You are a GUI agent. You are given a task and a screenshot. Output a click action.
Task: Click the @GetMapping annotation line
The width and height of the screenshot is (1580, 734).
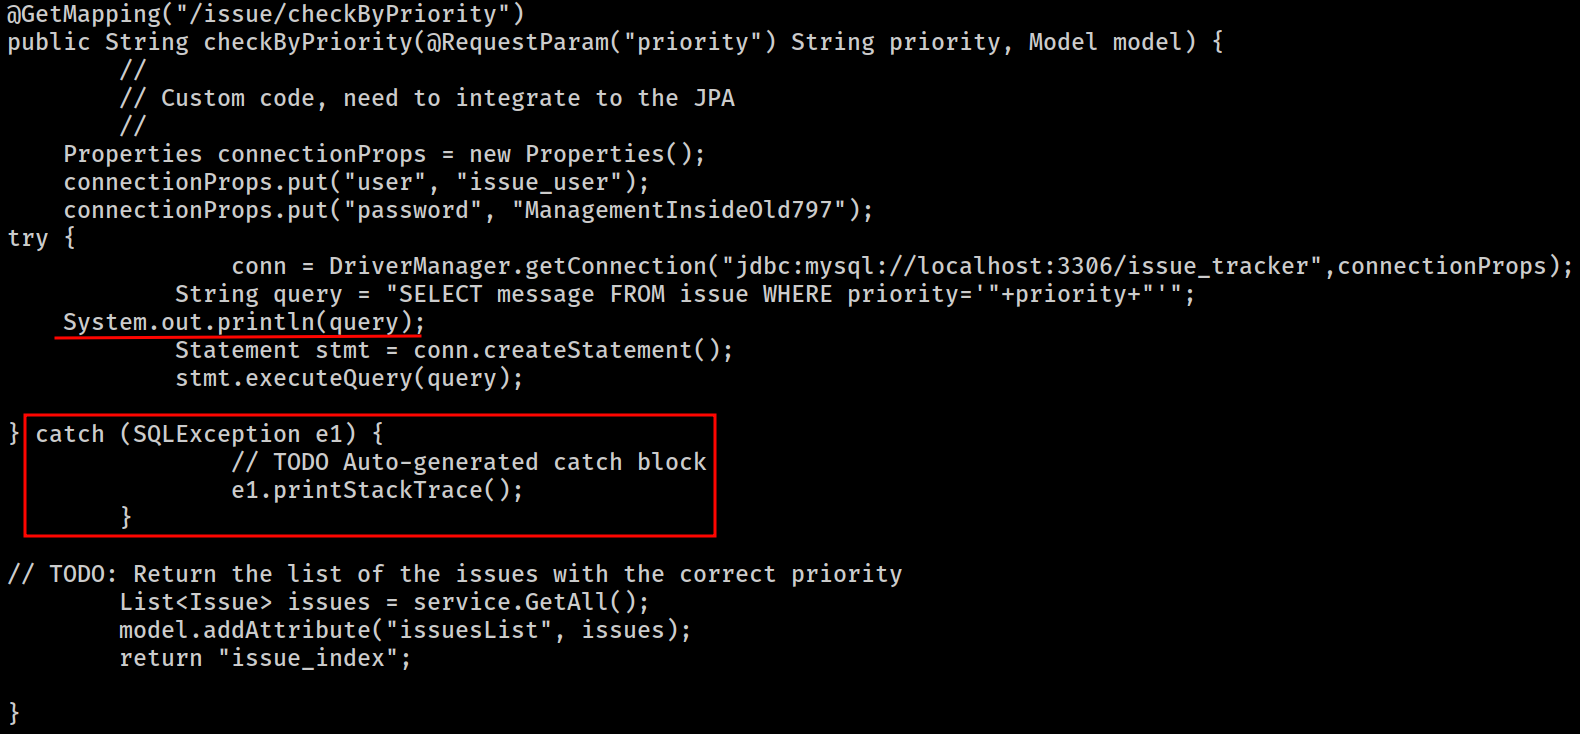click(x=266, y=14)
